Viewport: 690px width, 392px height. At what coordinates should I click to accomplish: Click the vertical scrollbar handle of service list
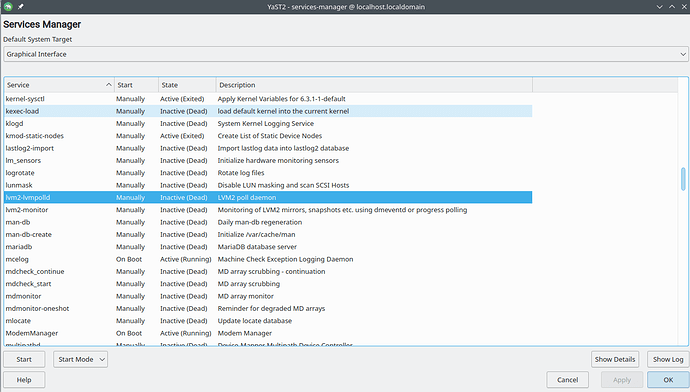pyautogui.click(x=683, y=179)
